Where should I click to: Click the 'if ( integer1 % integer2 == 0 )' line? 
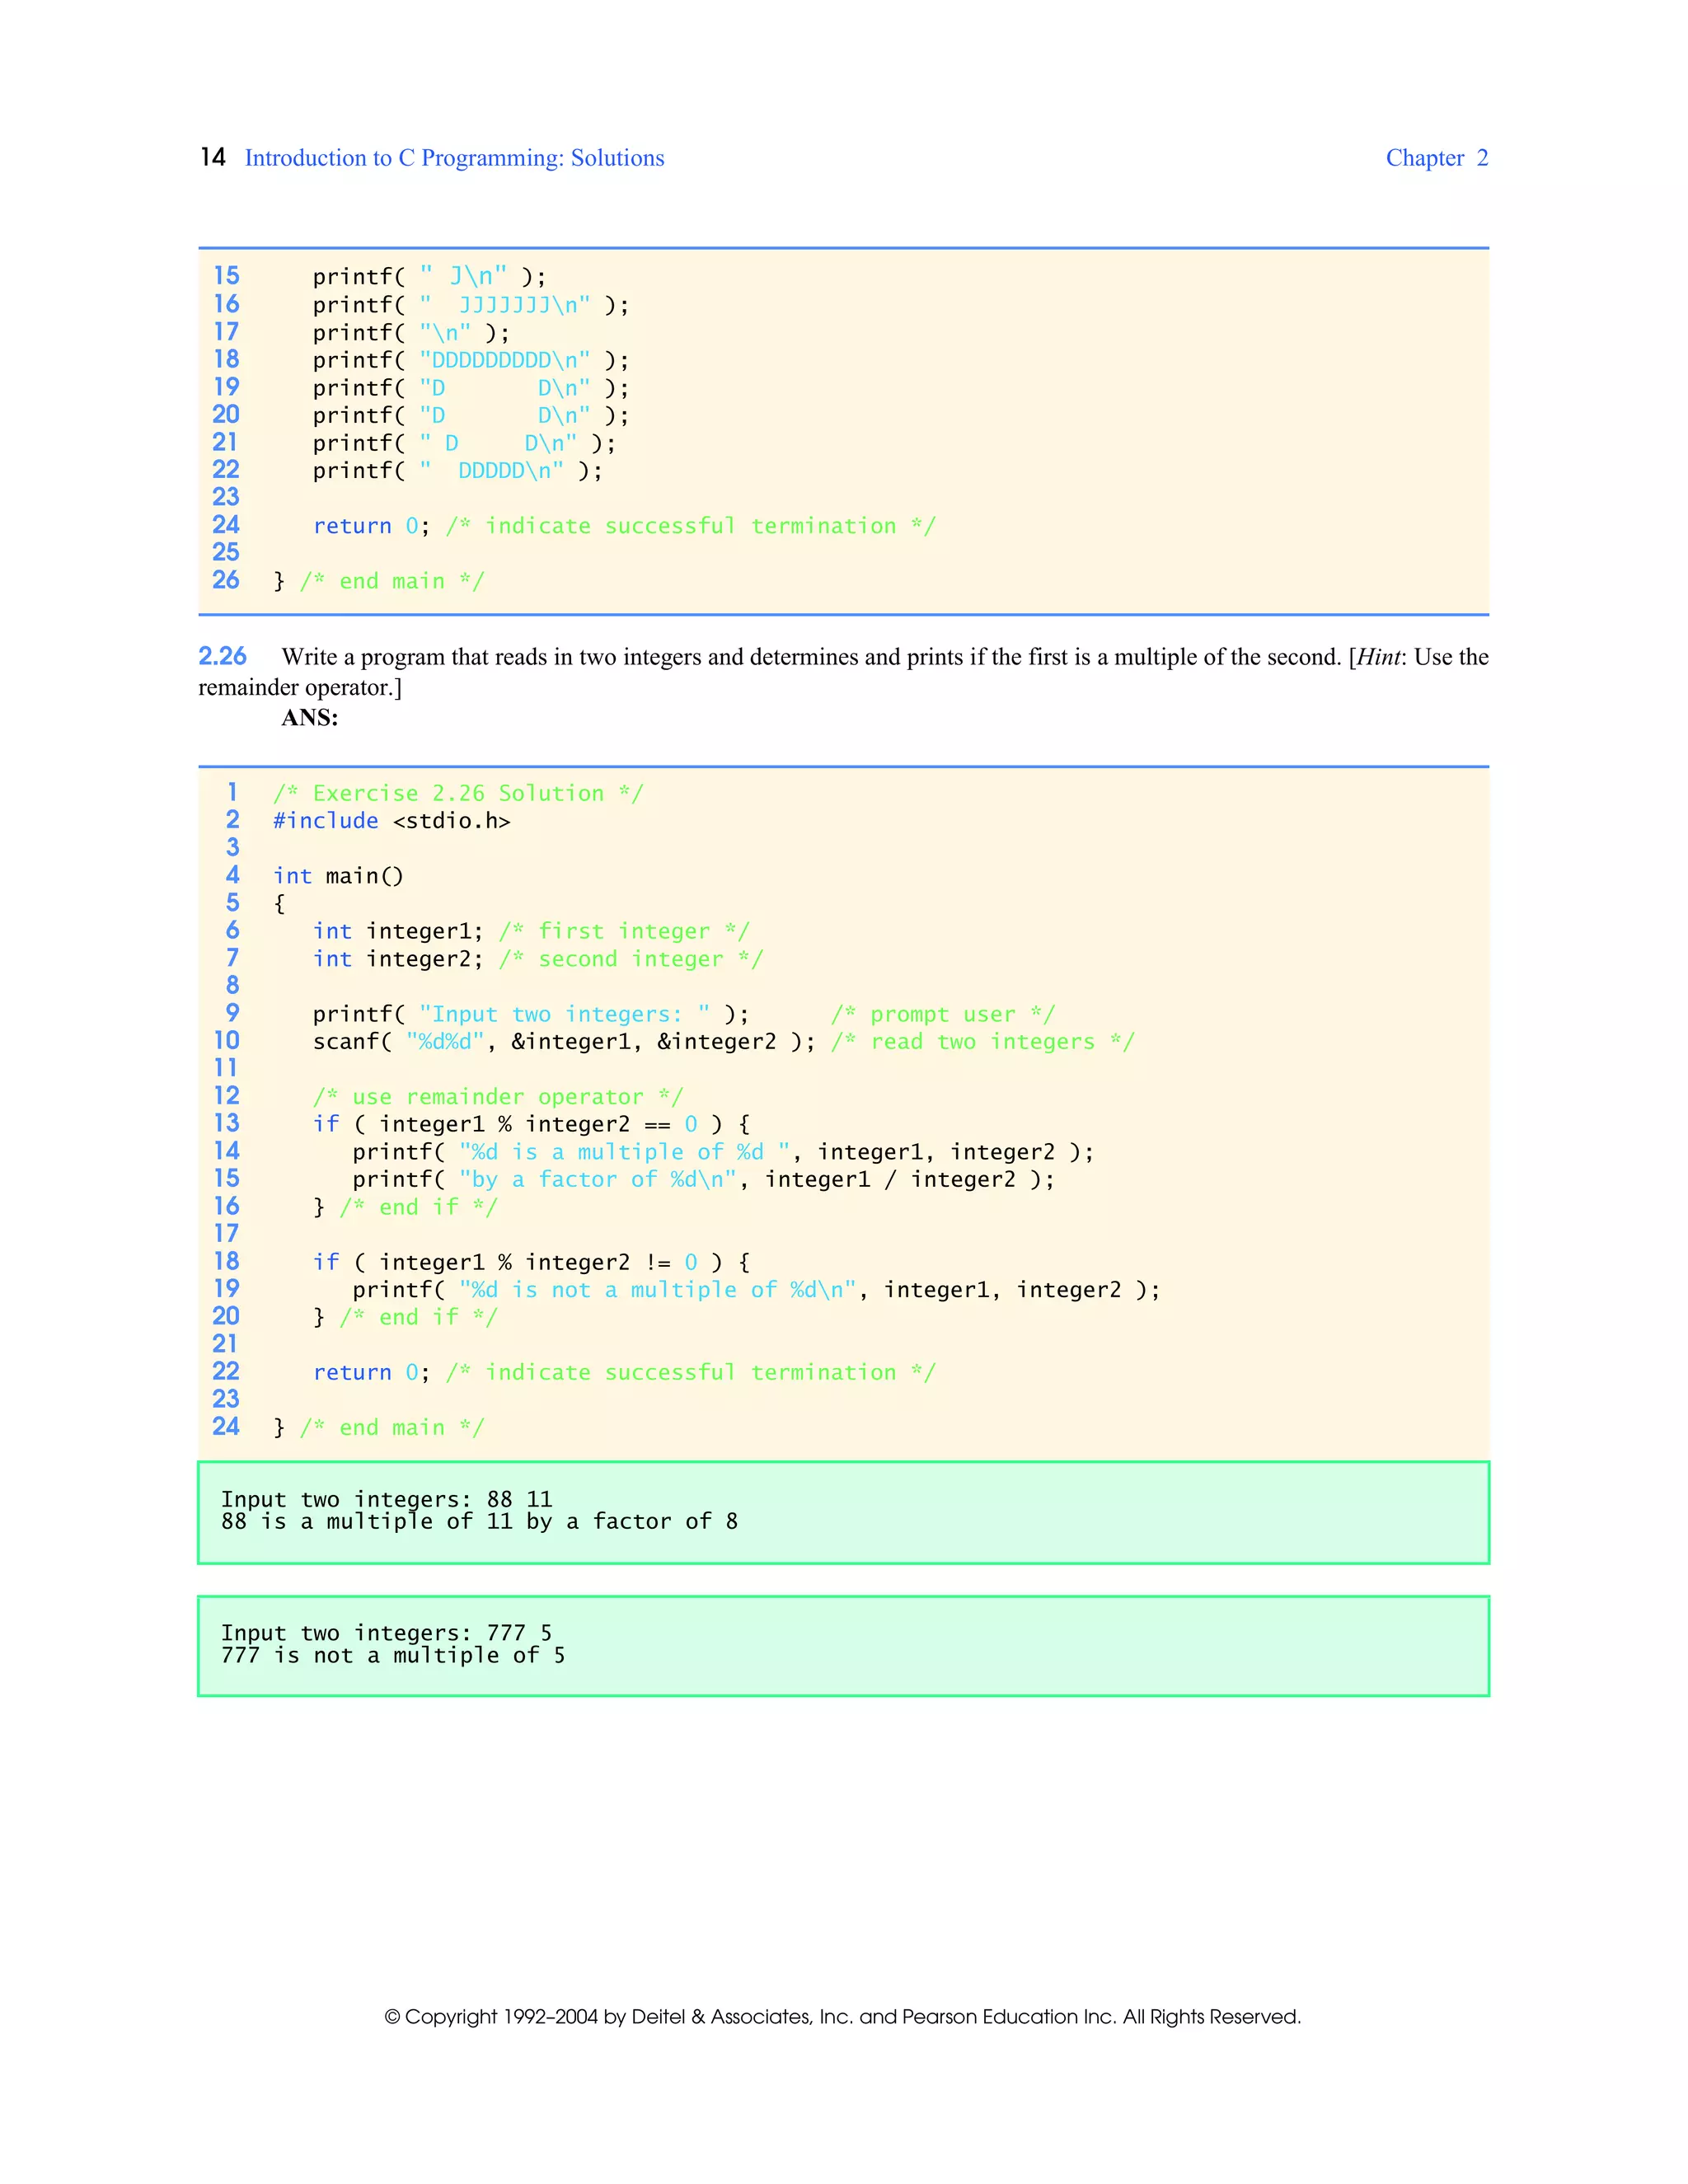pyautogui.click(x=532, y=1124)
